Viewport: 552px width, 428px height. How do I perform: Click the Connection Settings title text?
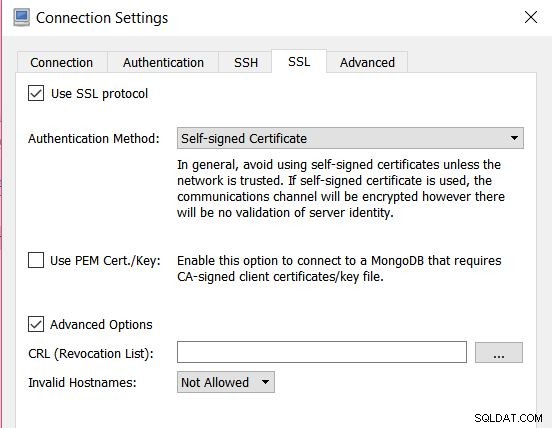102,18
